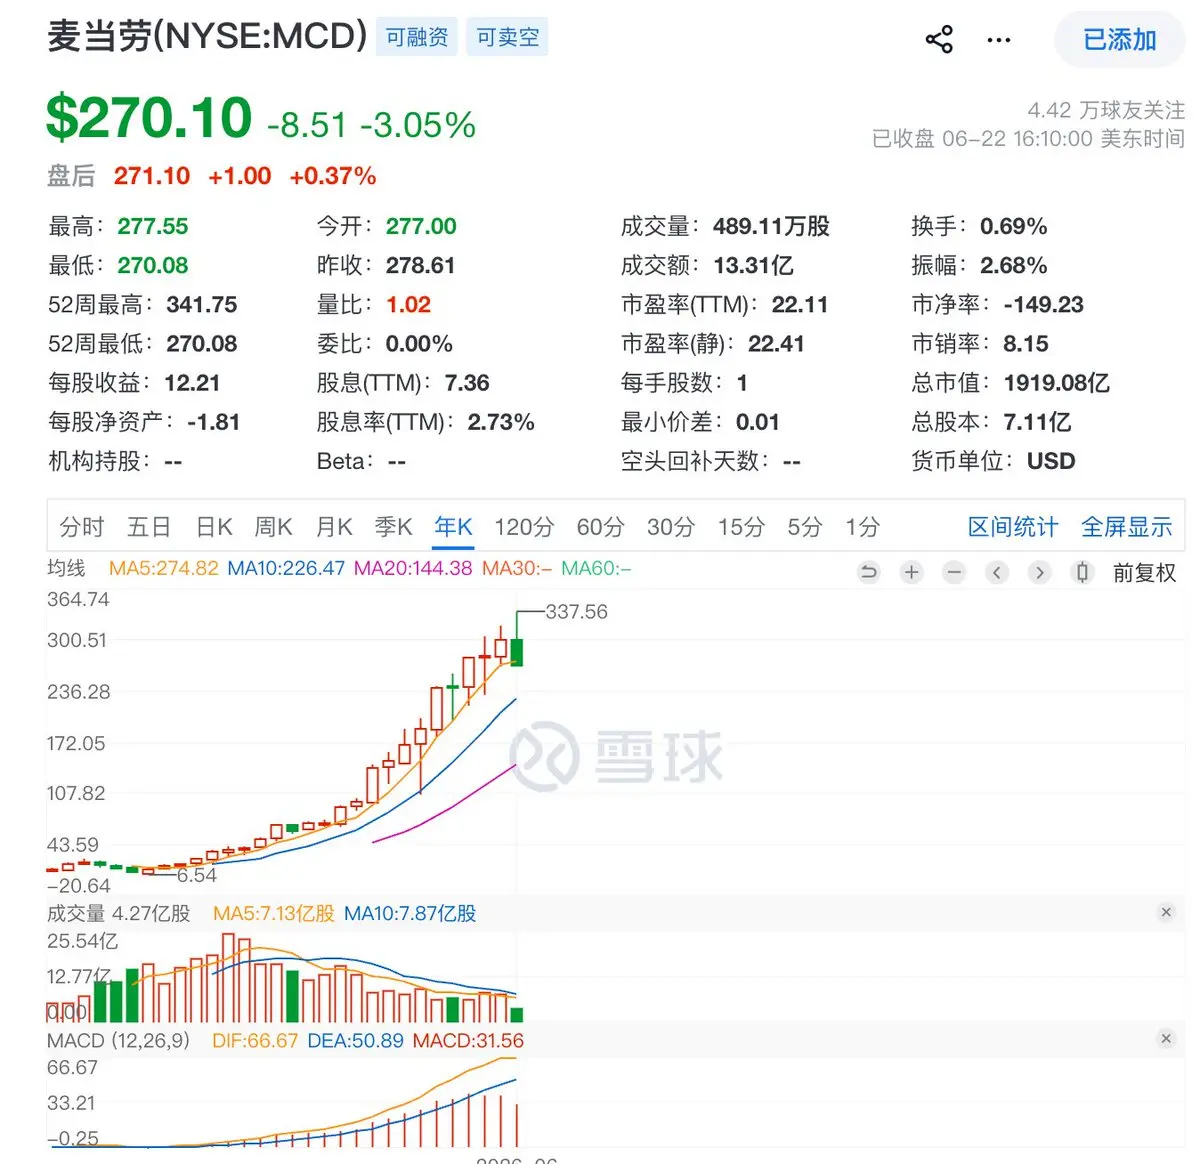Click the MA60 moving average label
The height and width of the screenshot is (1164, 1200).
(596, 568)
